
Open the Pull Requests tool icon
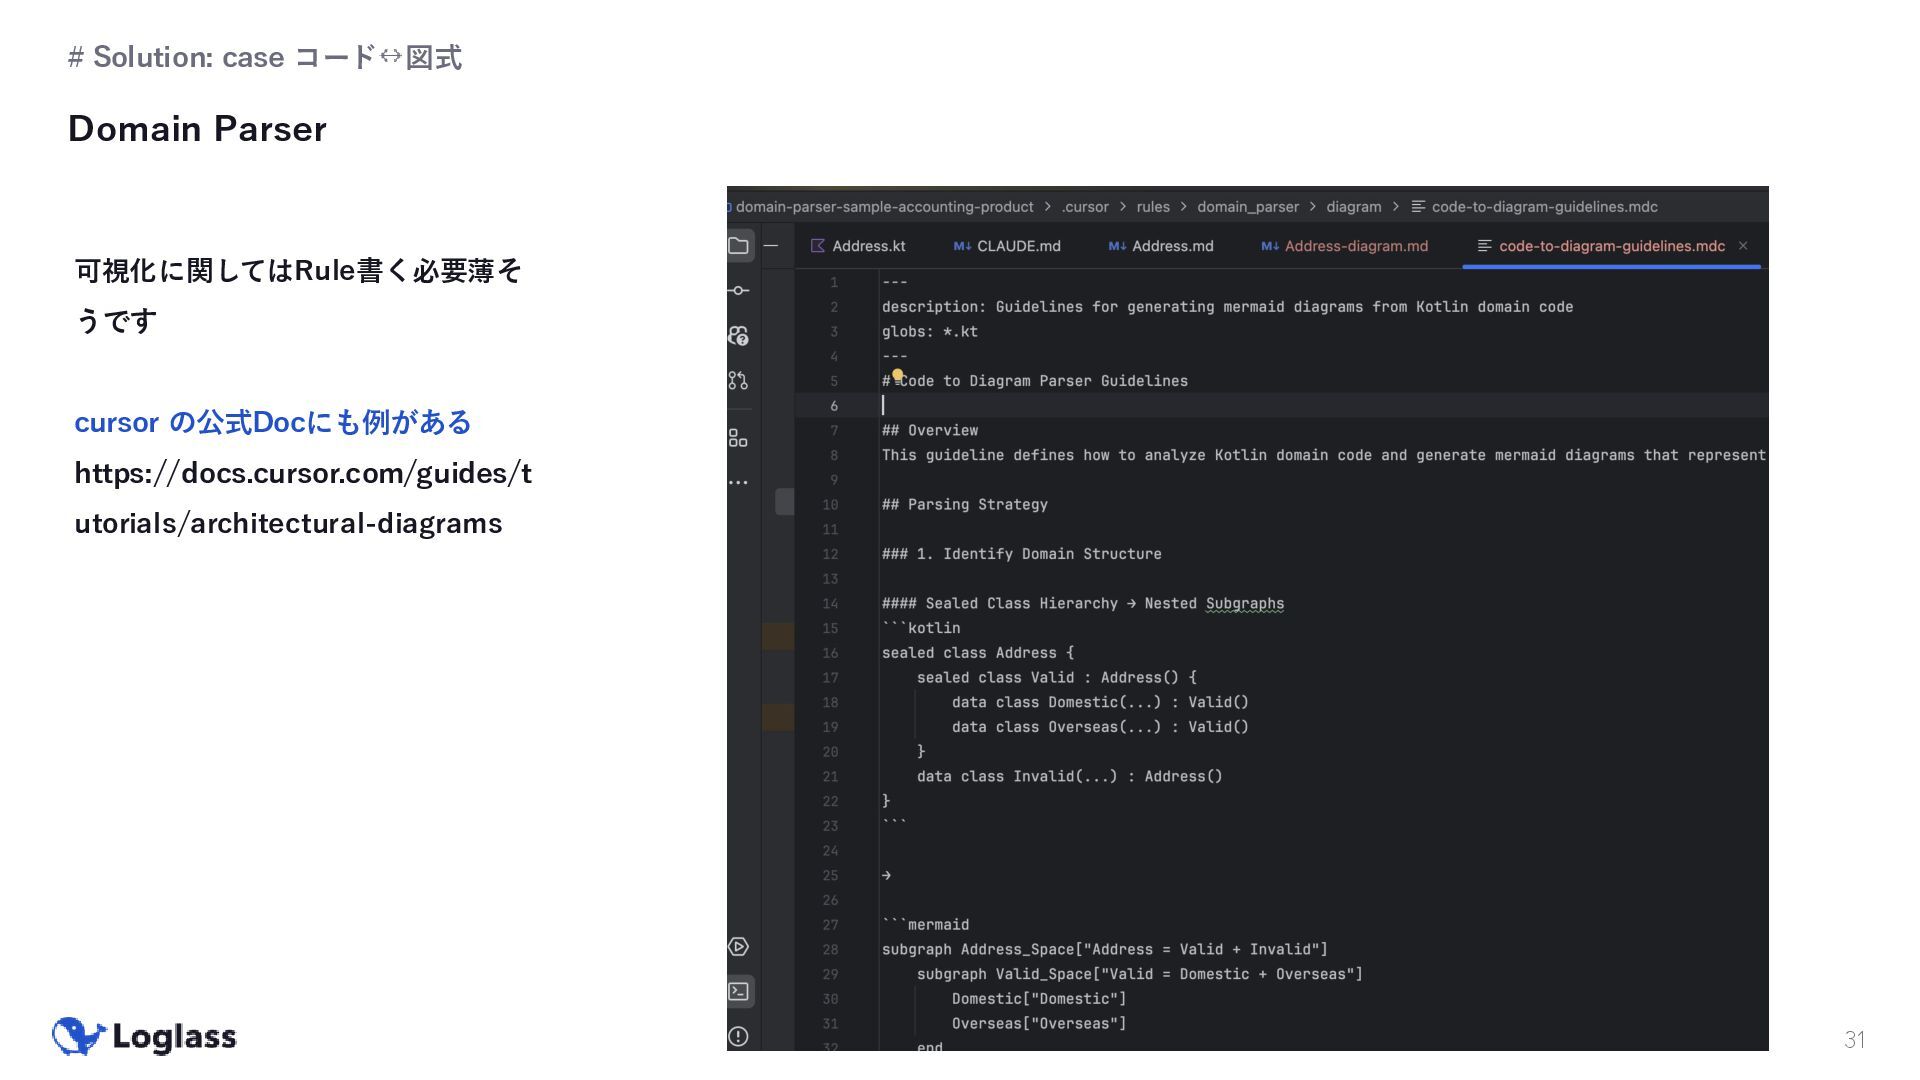coord(739,380)
